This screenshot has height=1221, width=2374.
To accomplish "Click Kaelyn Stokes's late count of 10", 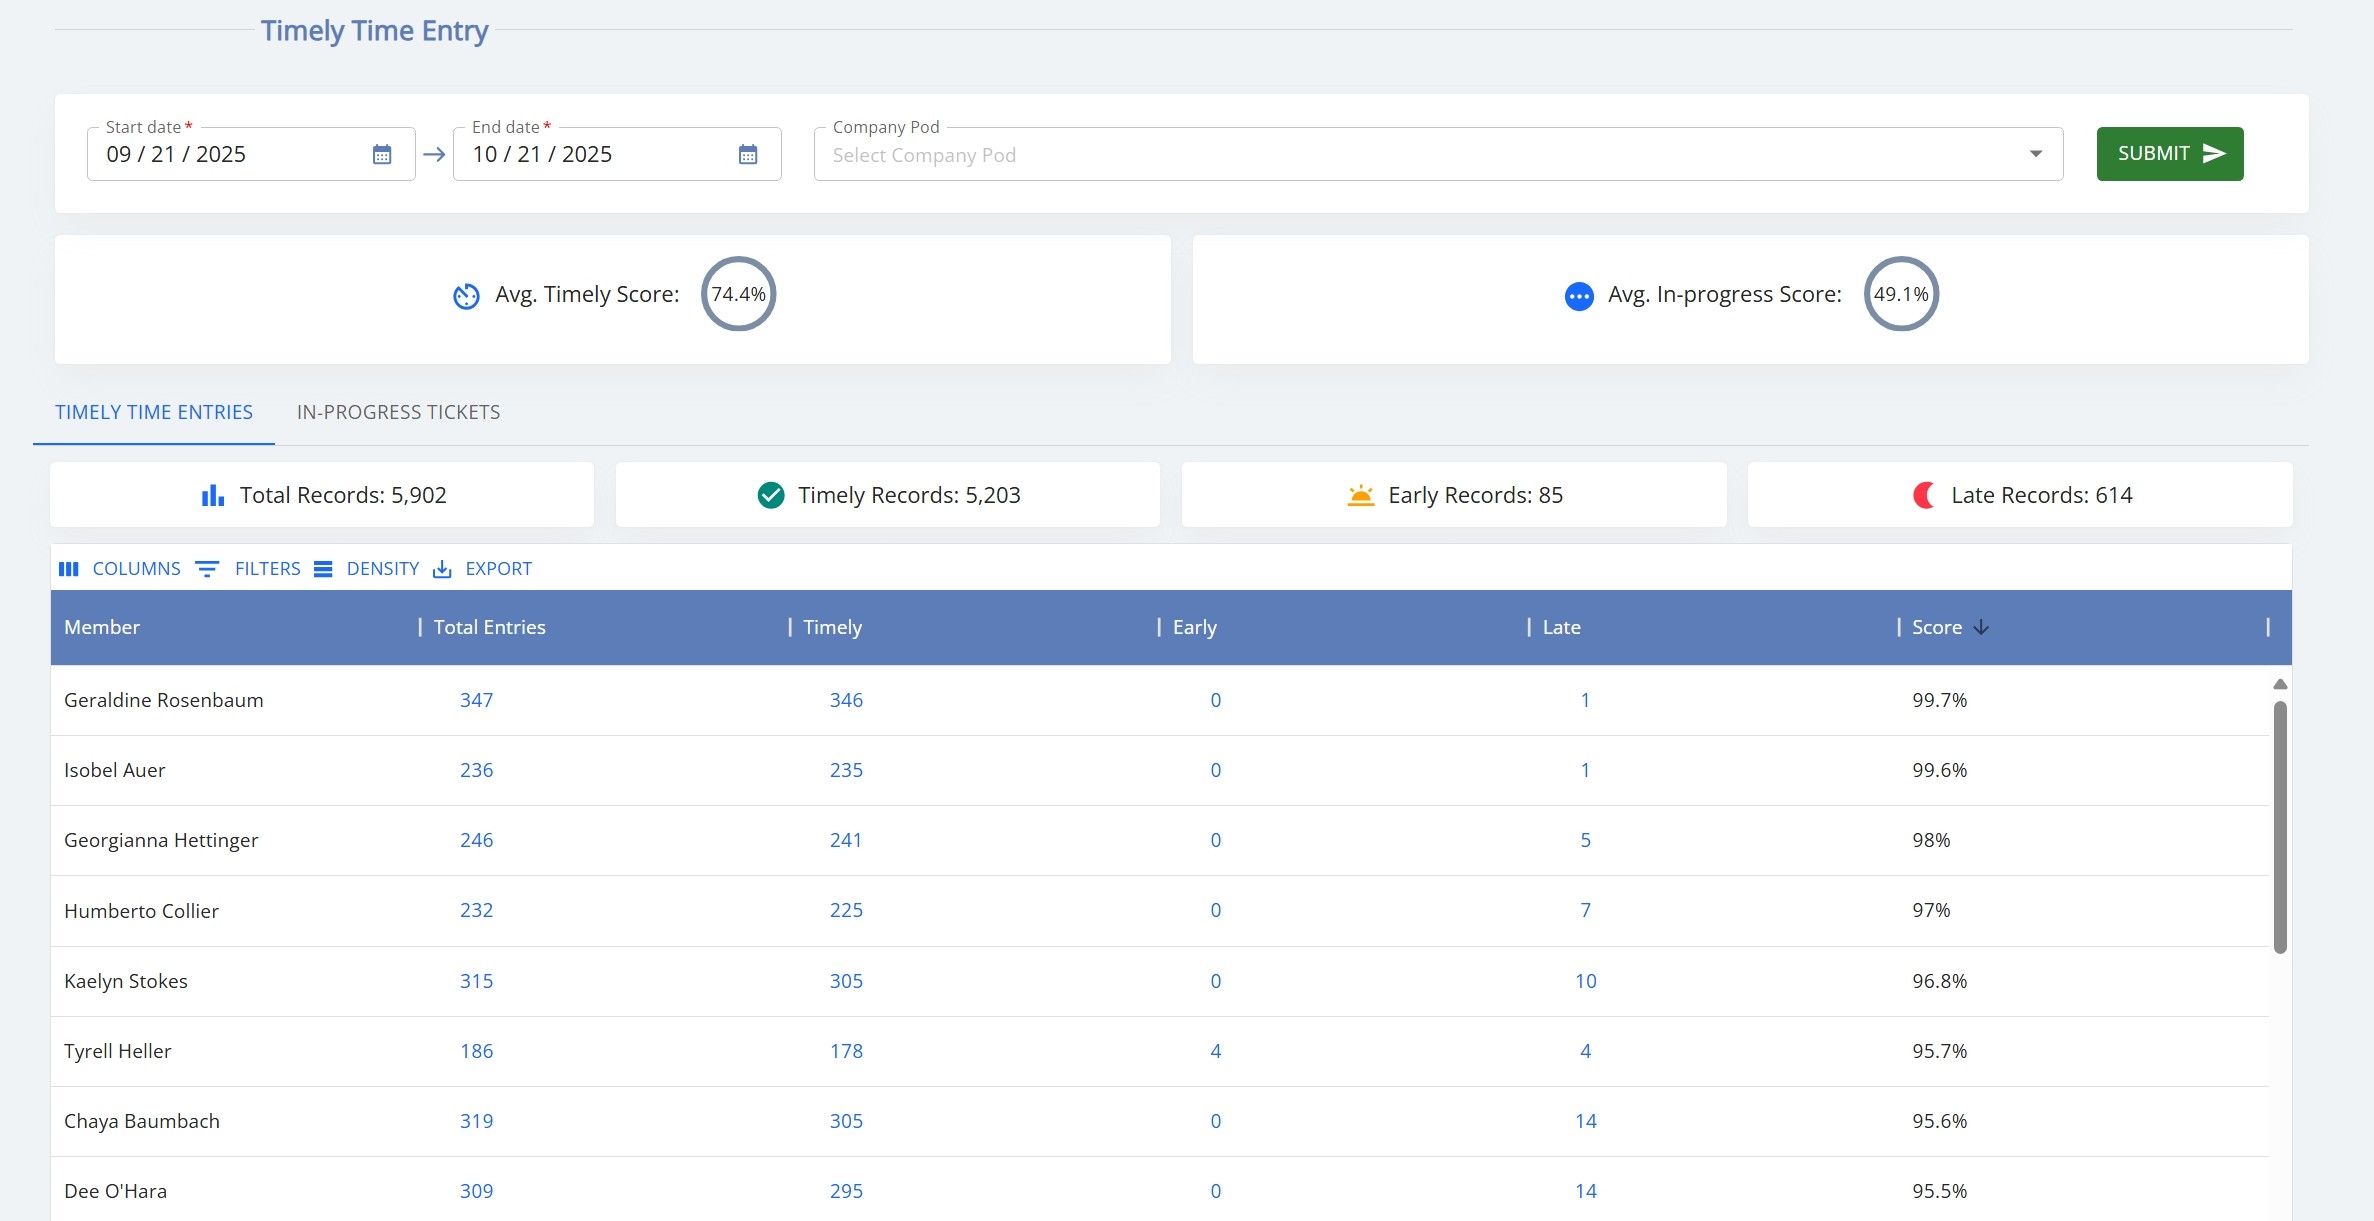I will (x=1585, y=981).
